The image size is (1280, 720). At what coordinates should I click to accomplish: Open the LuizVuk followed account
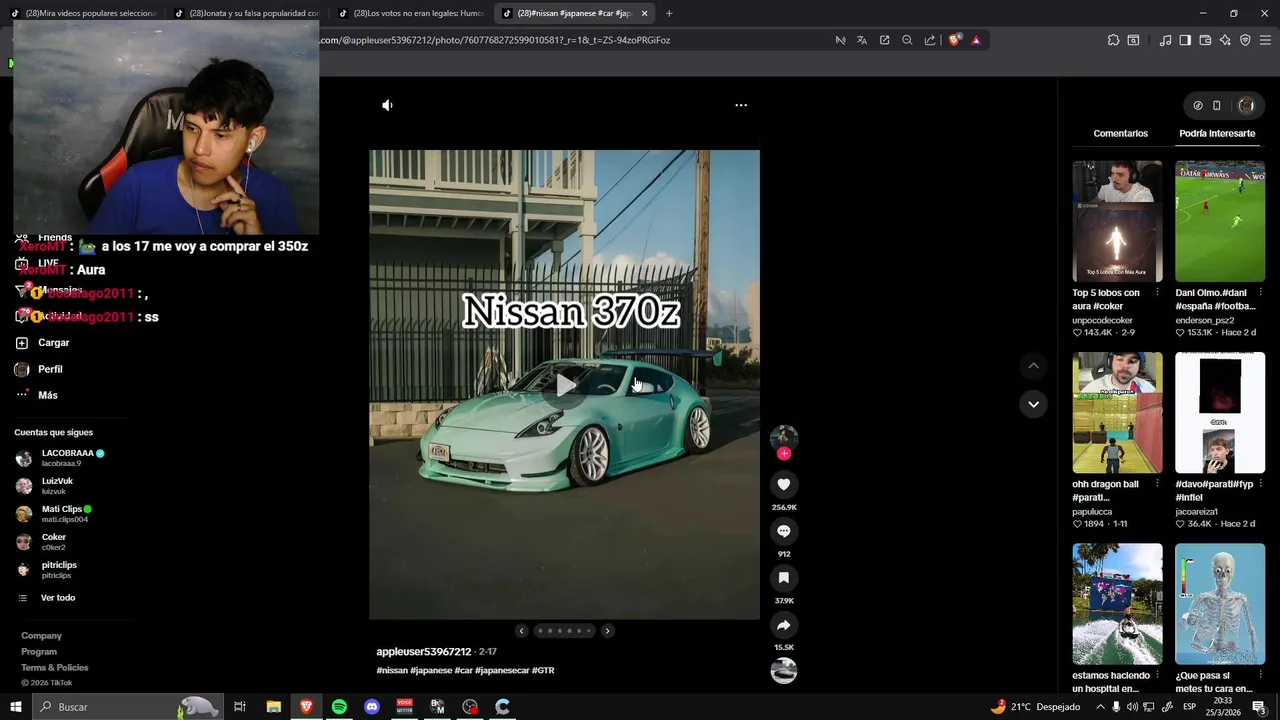44,486
